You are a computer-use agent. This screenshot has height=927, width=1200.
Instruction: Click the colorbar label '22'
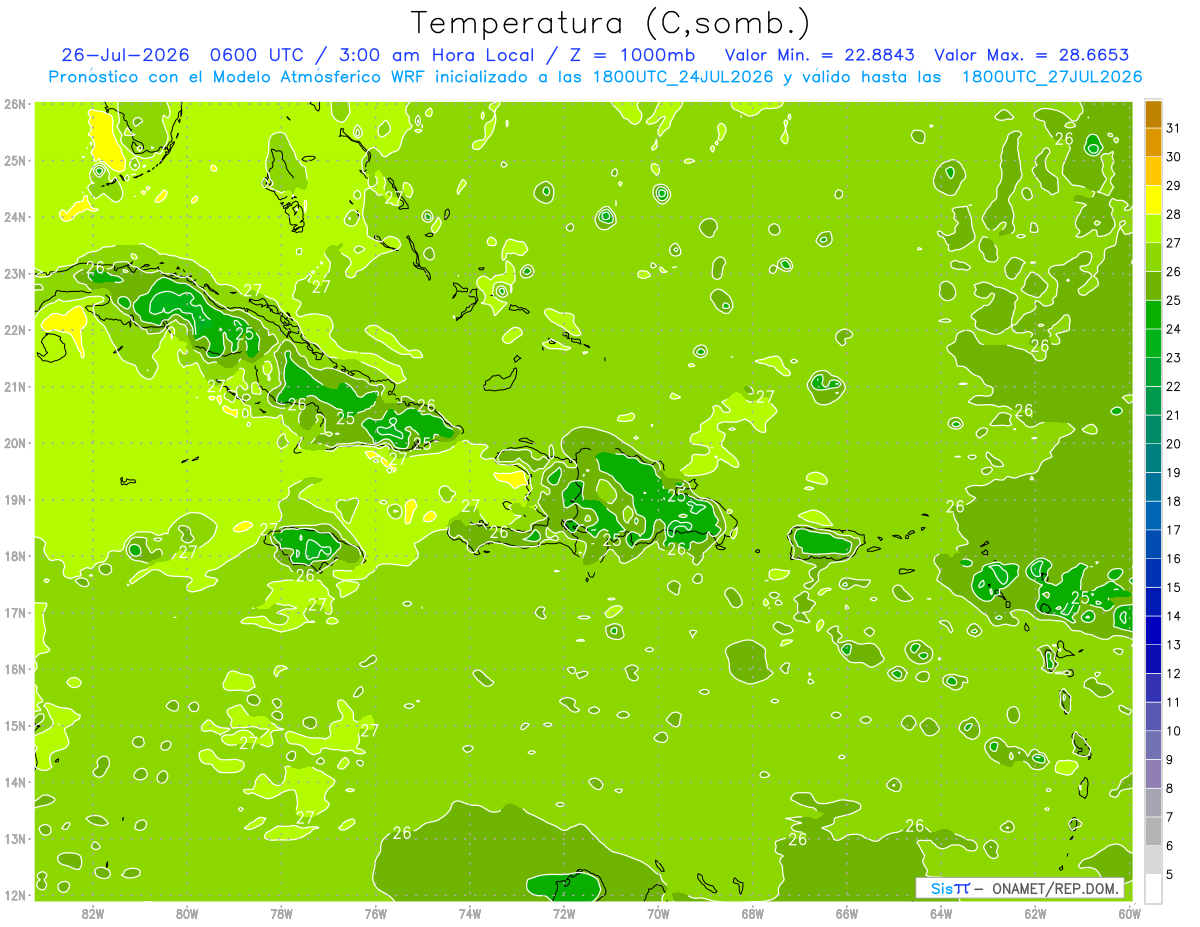(1174, 387)
